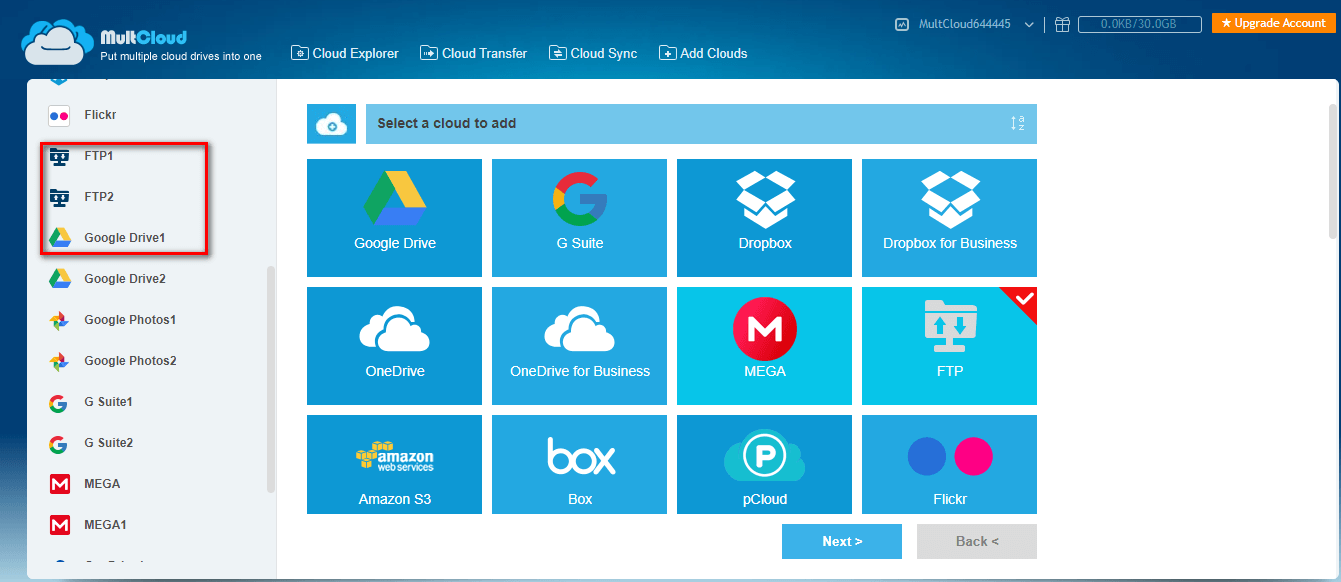Viewport: 1341px width, 582px height.
Task: Choose the G Suite tile
Action: [x=579, y=218]
